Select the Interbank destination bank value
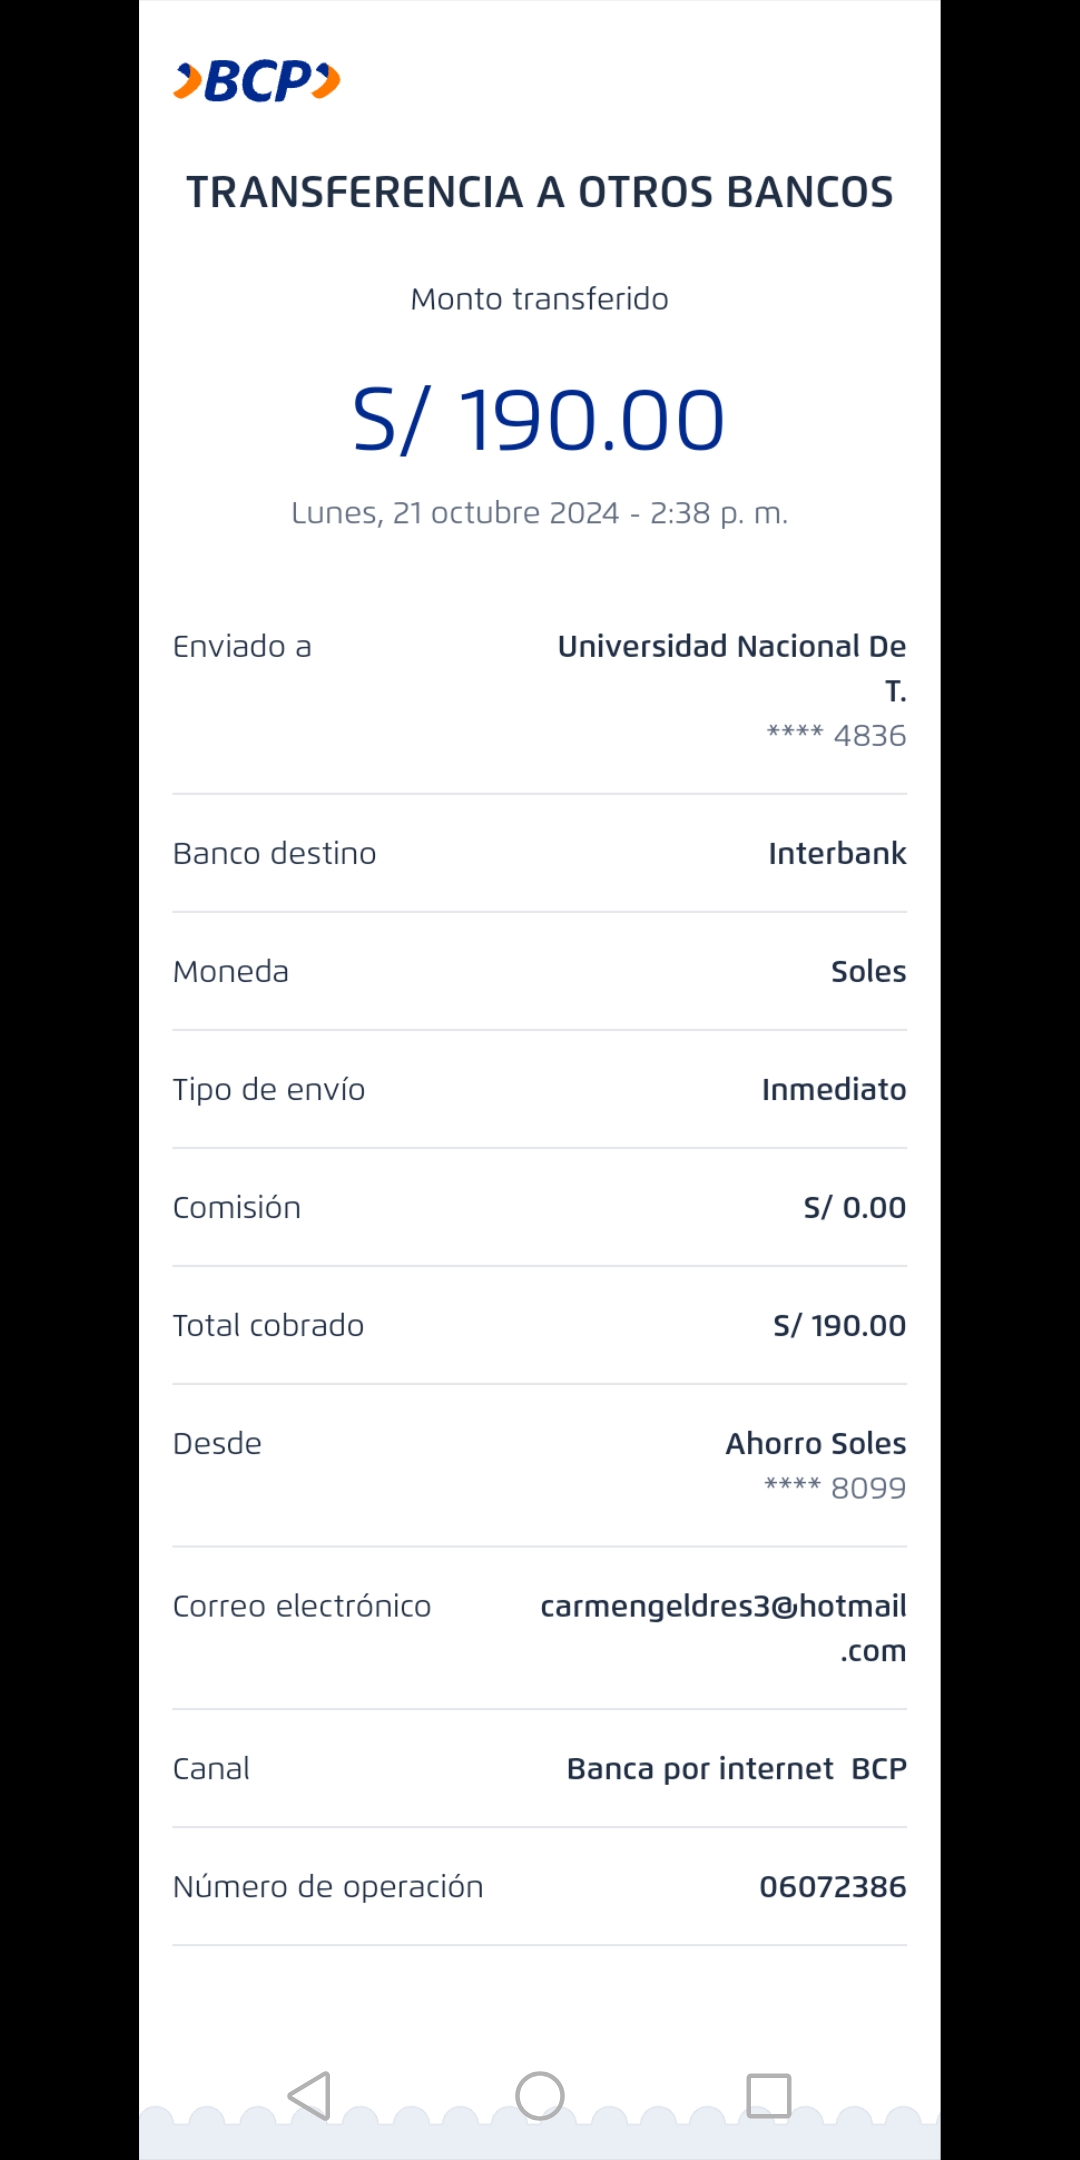The height and width of the screenshot is (2160, 1080). [x=837, y=854]
